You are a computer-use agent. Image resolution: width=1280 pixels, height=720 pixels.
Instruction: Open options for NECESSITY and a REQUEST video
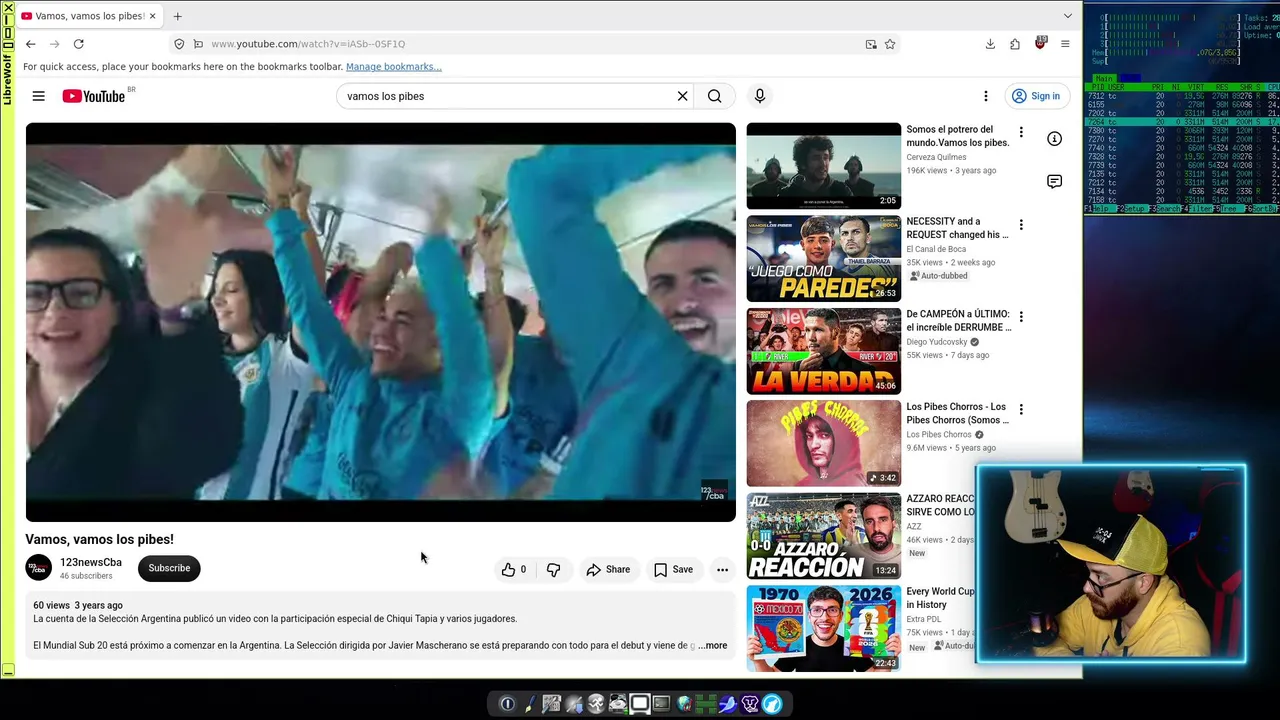click(1021, 225)
